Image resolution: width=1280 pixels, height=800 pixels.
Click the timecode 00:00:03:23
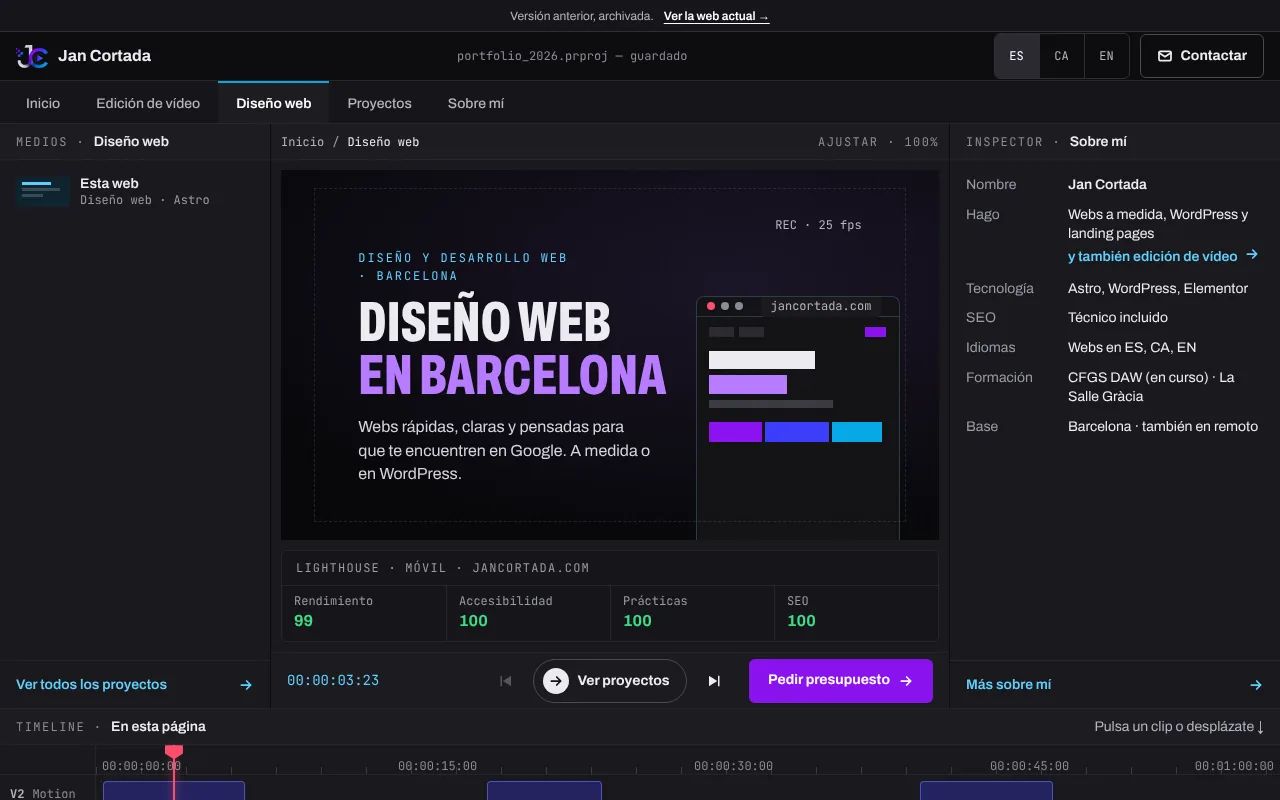333,681
